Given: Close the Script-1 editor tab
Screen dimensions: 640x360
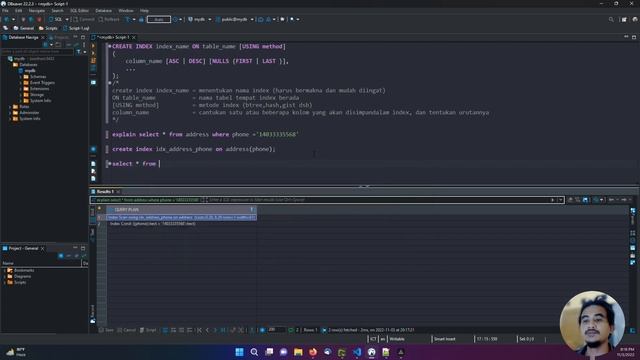Looking at the screenshot, I should 133,37.
